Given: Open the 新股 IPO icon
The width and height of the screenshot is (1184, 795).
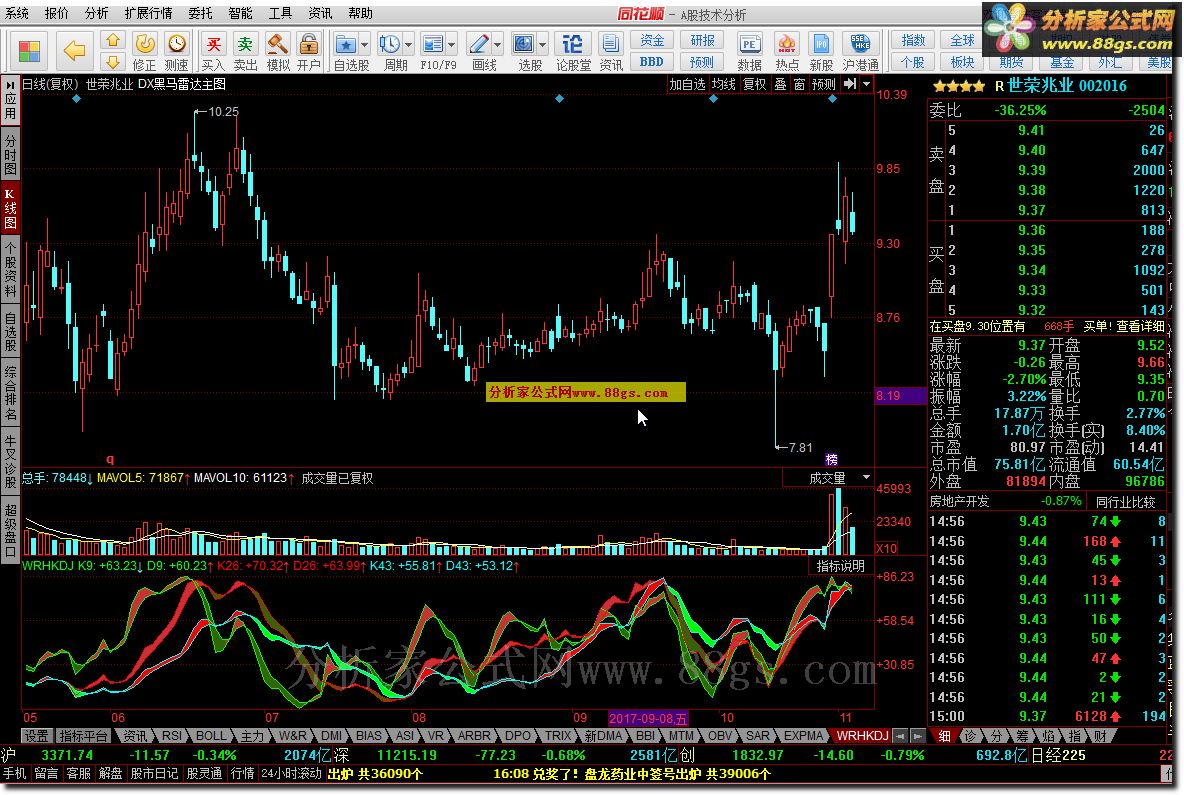Looking at the screenshot, I should [x=821, y=51].
